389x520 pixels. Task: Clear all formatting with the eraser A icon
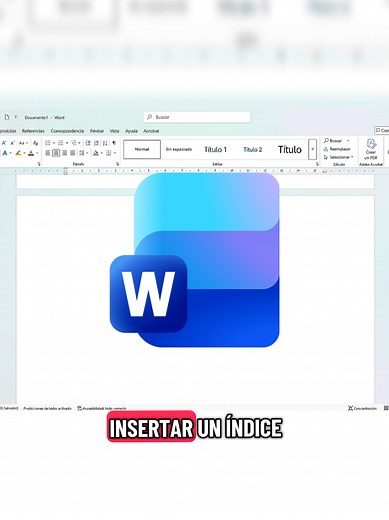[35, 143]
